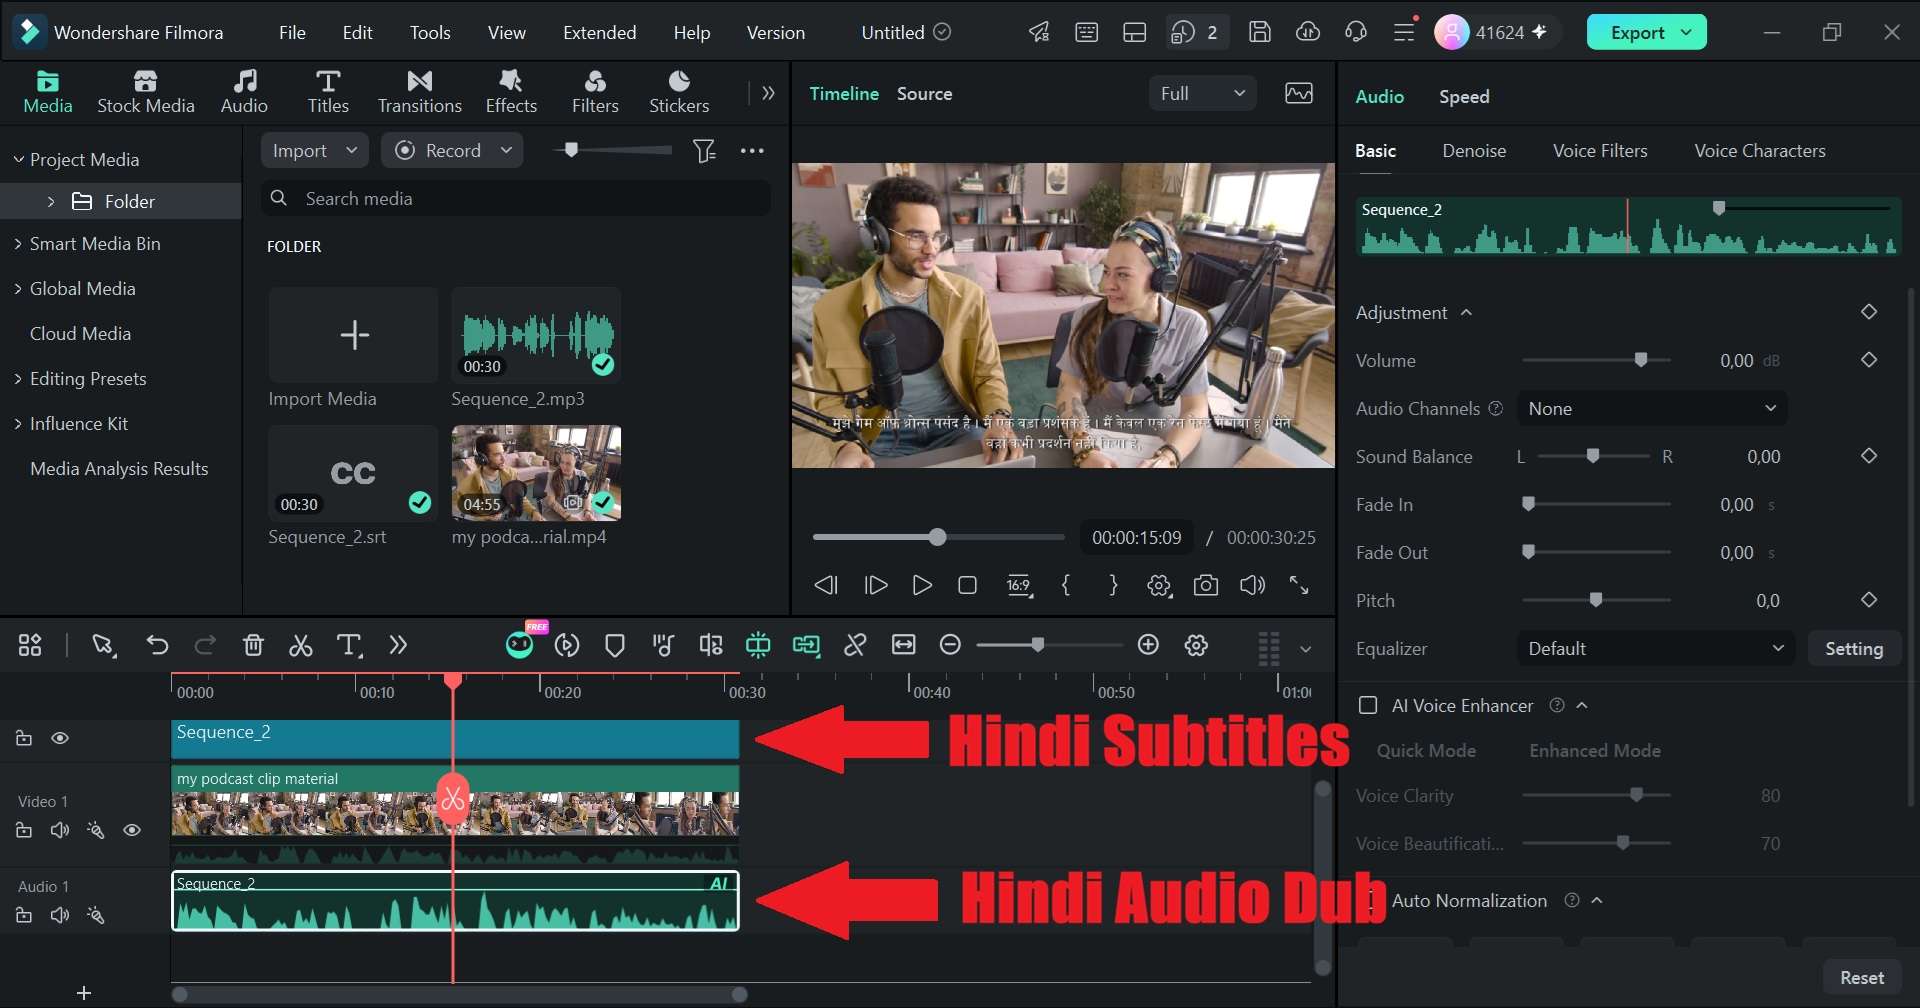Open the AI assistant icon with FREE badge

pyautogui.click(x=520, y=643)
